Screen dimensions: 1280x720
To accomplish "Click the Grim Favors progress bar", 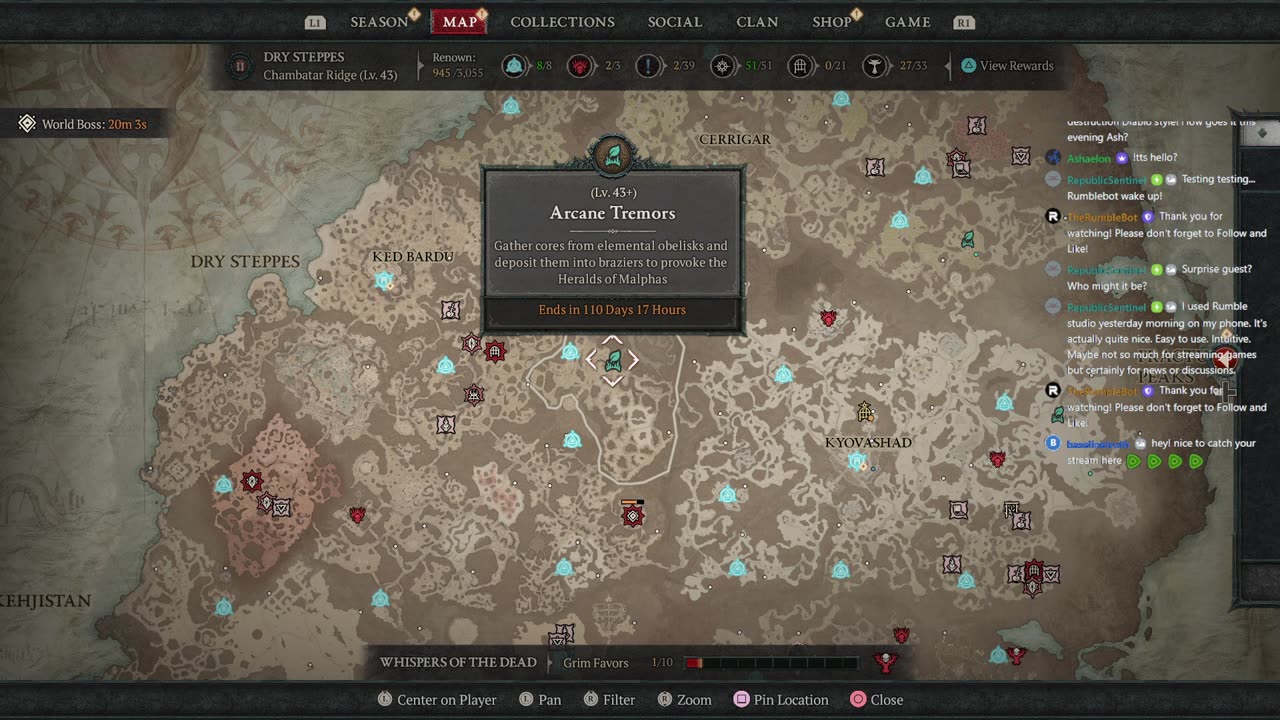I will tap(771, 663).
